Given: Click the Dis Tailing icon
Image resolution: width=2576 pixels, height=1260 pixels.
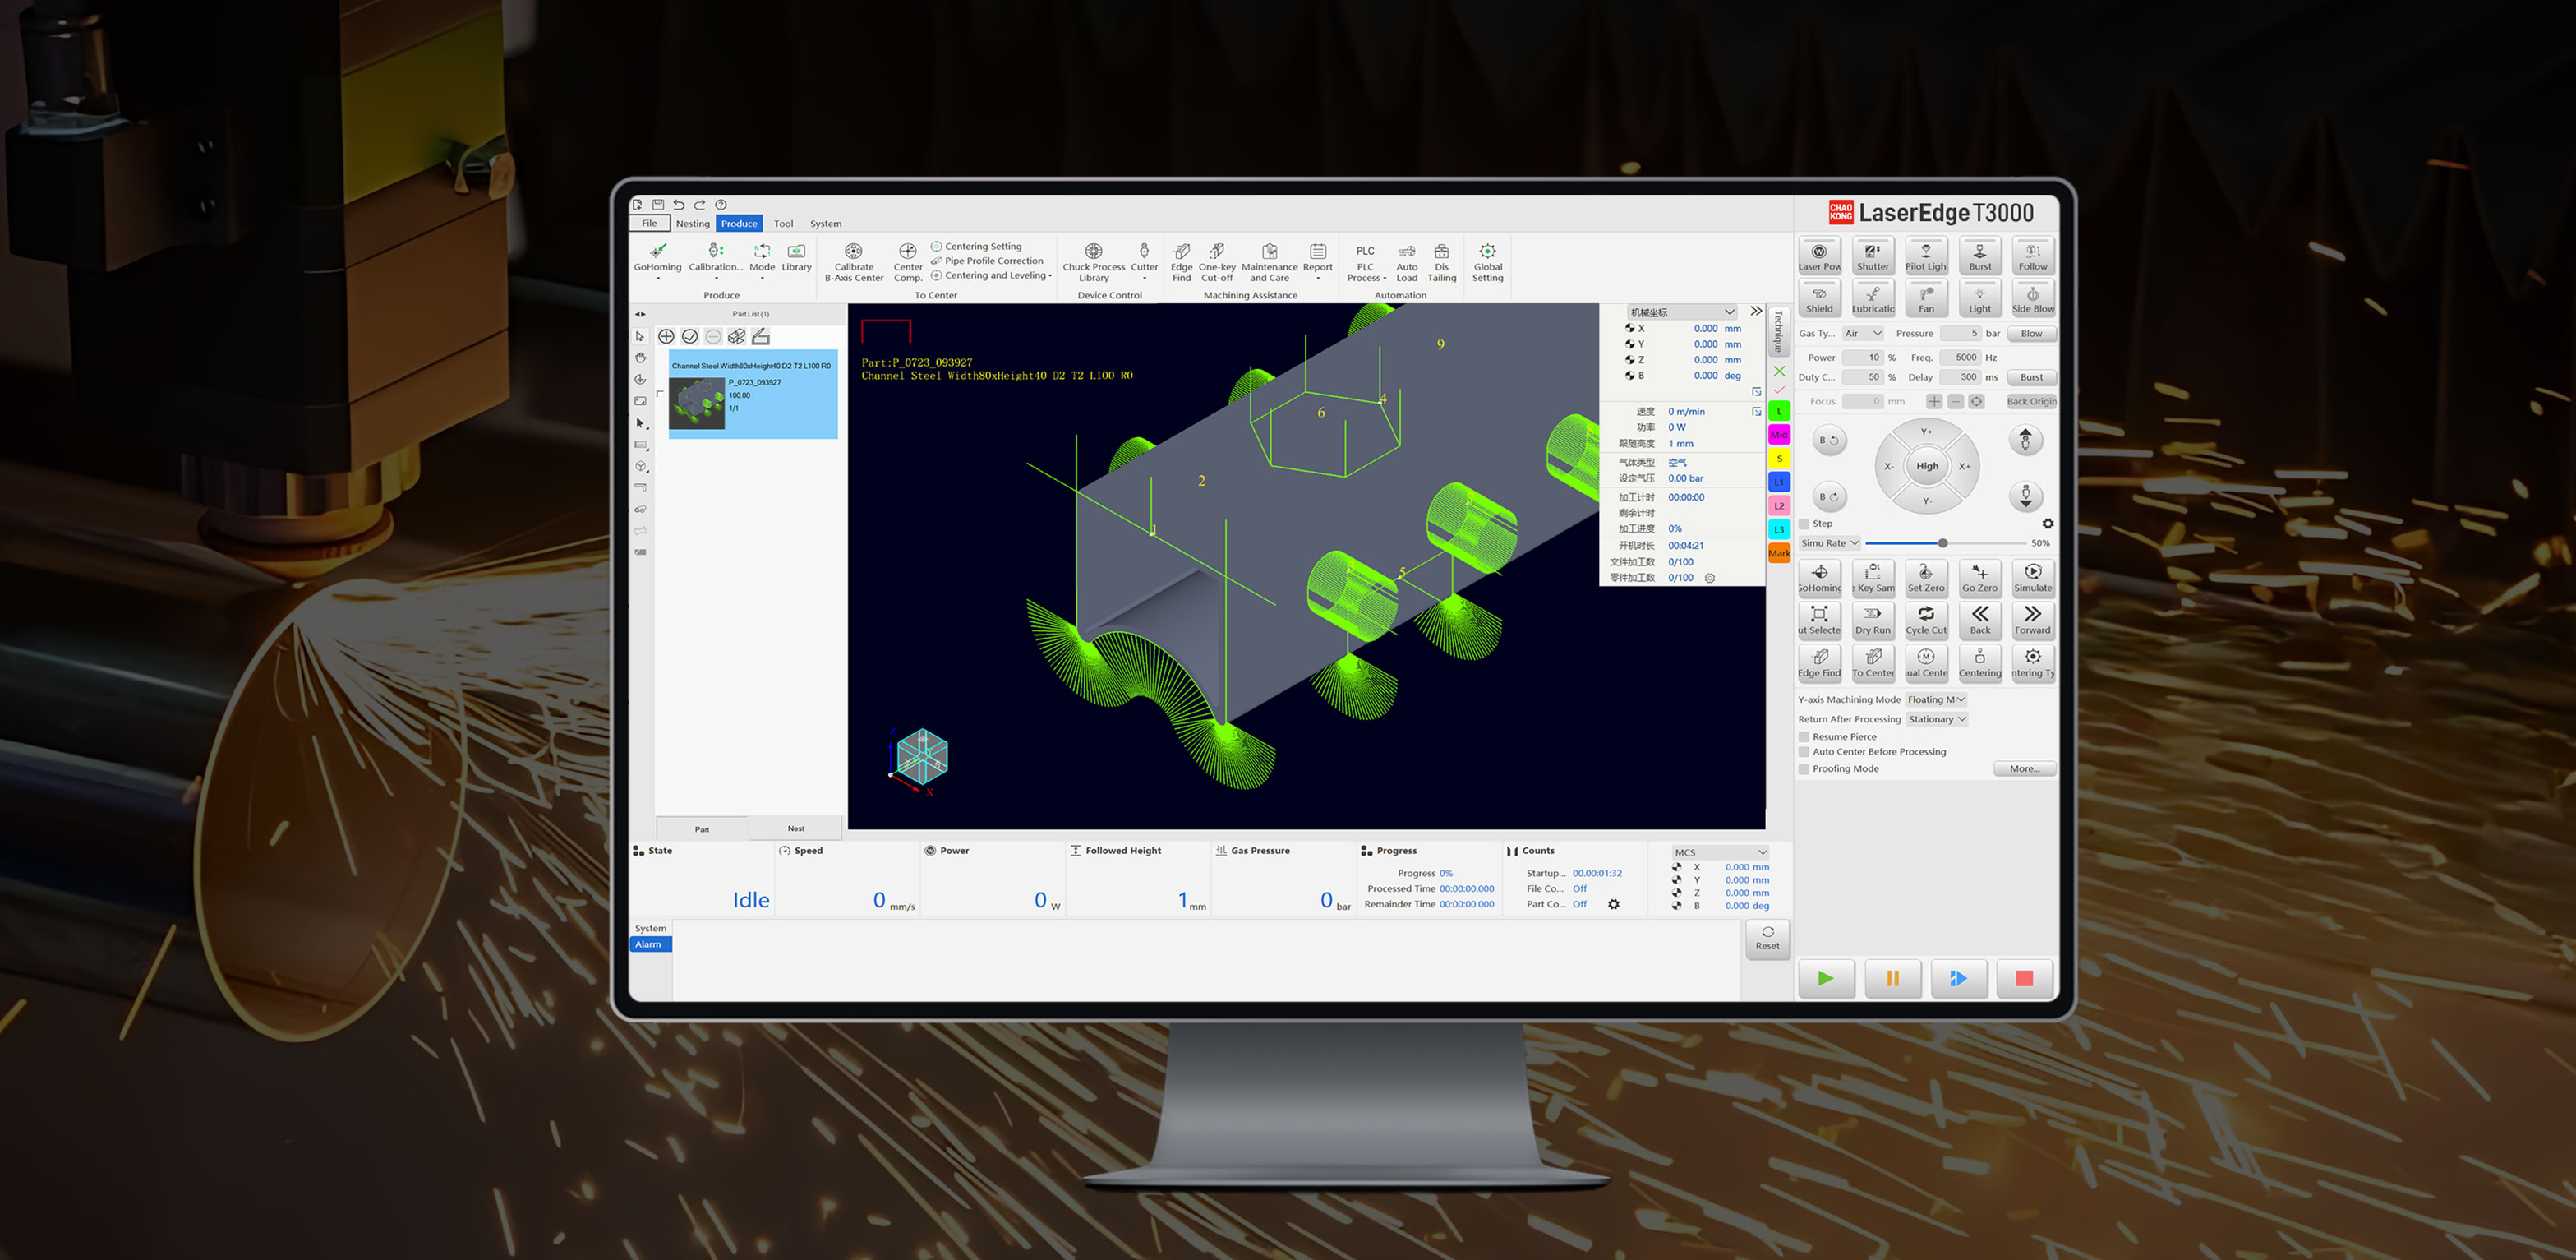Looking at the screenshot, I should point(1441,252).
